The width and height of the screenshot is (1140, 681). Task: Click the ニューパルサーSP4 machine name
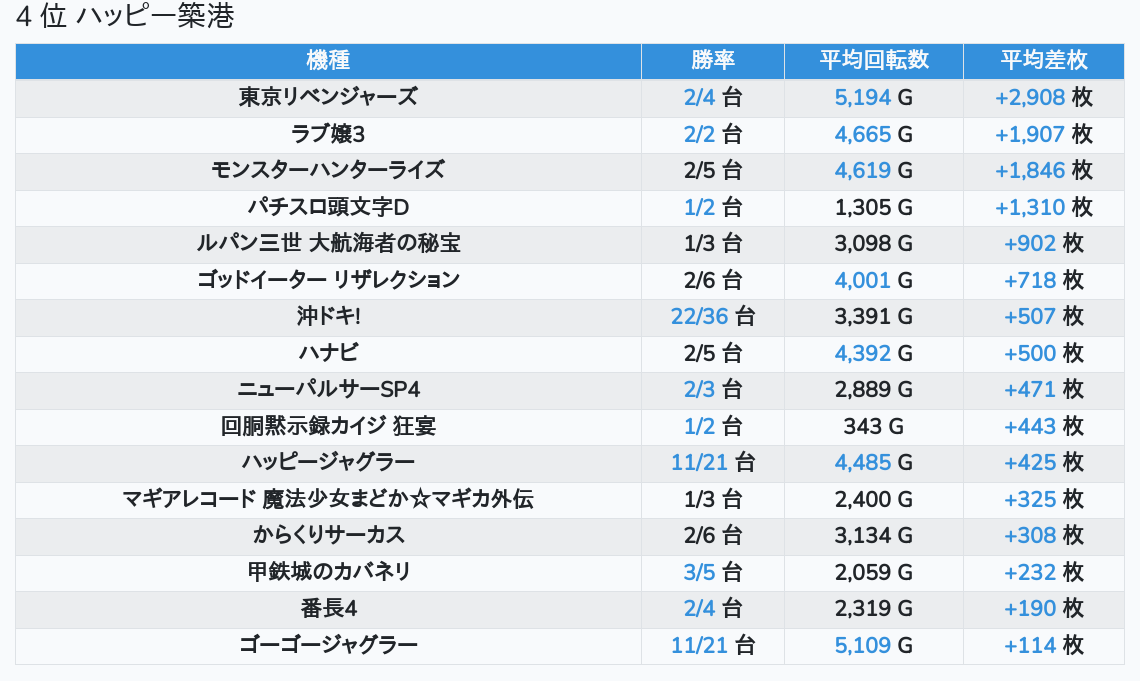click(328, 389)
